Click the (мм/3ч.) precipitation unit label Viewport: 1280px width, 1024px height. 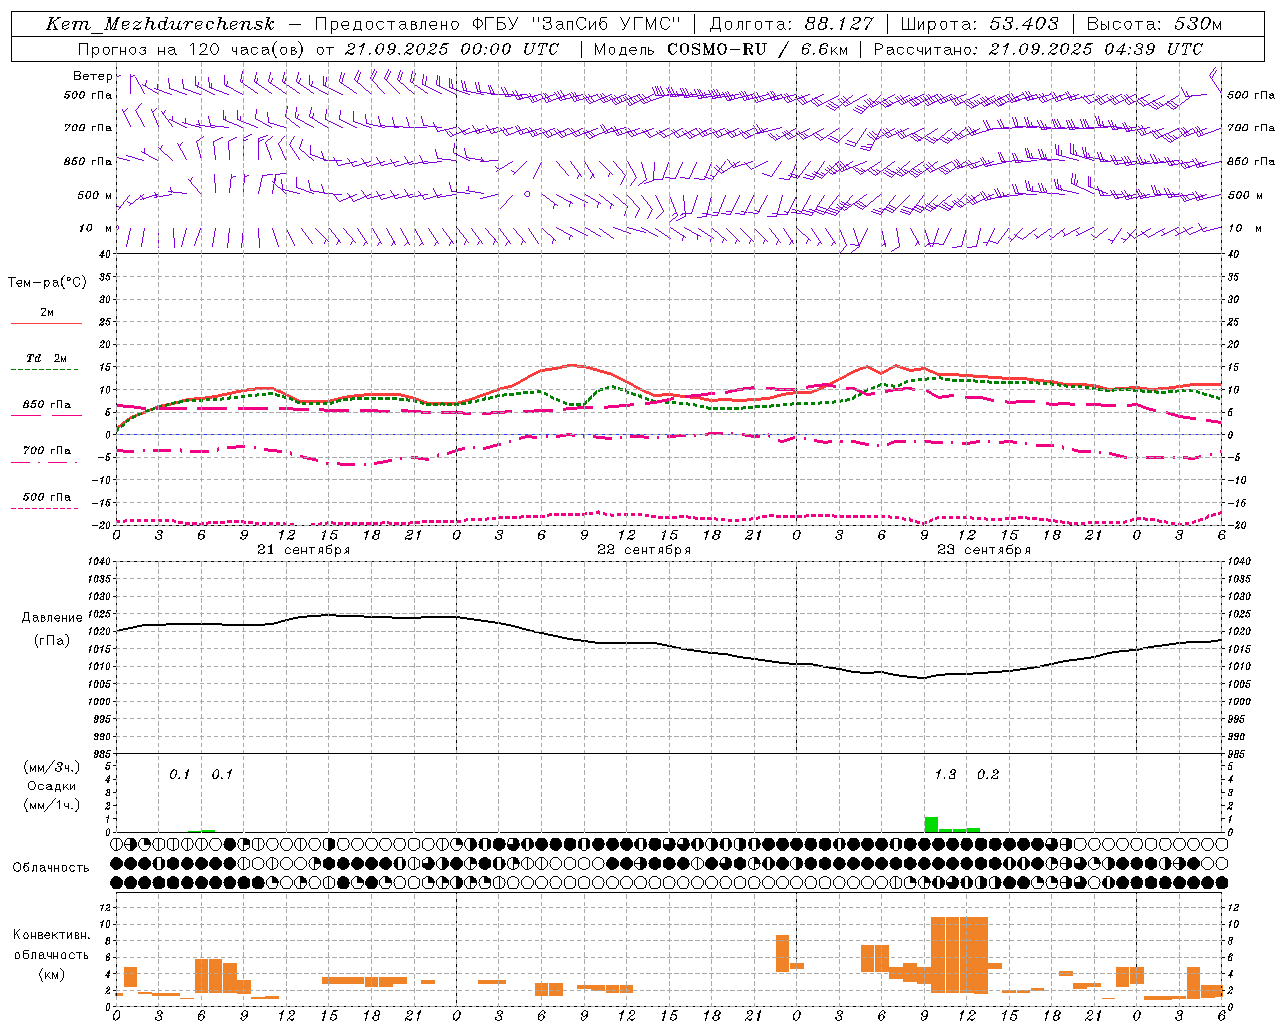coord(52,767)
